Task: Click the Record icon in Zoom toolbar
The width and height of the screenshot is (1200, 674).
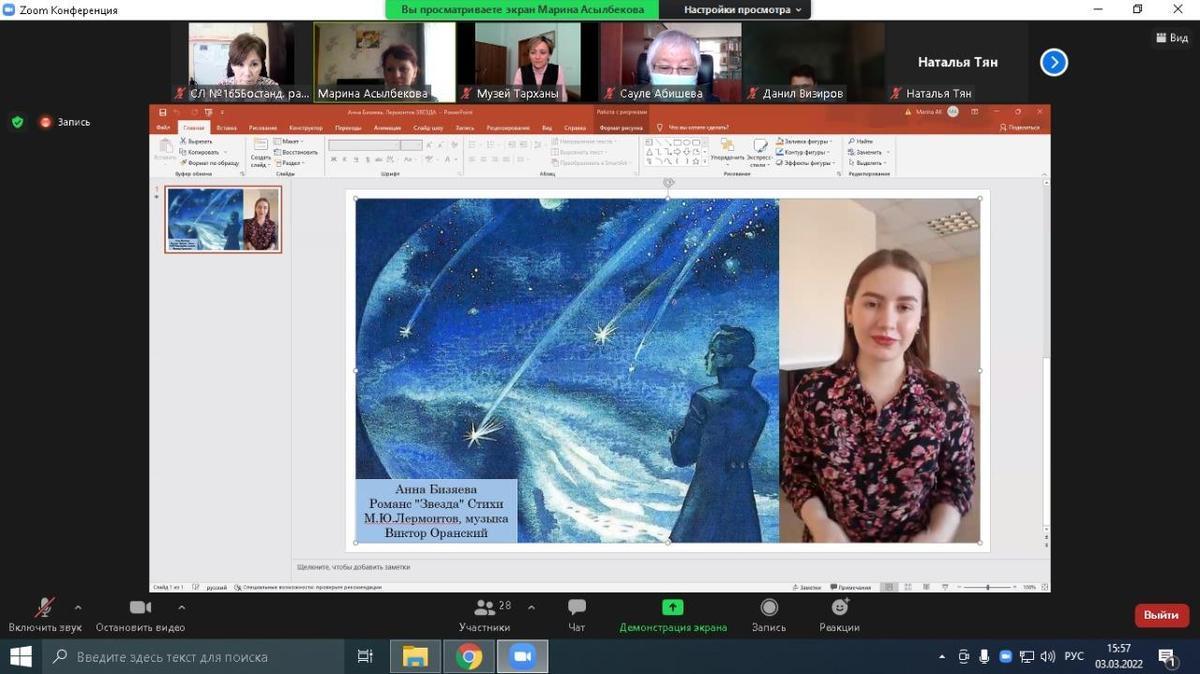Action: point(769,608)
